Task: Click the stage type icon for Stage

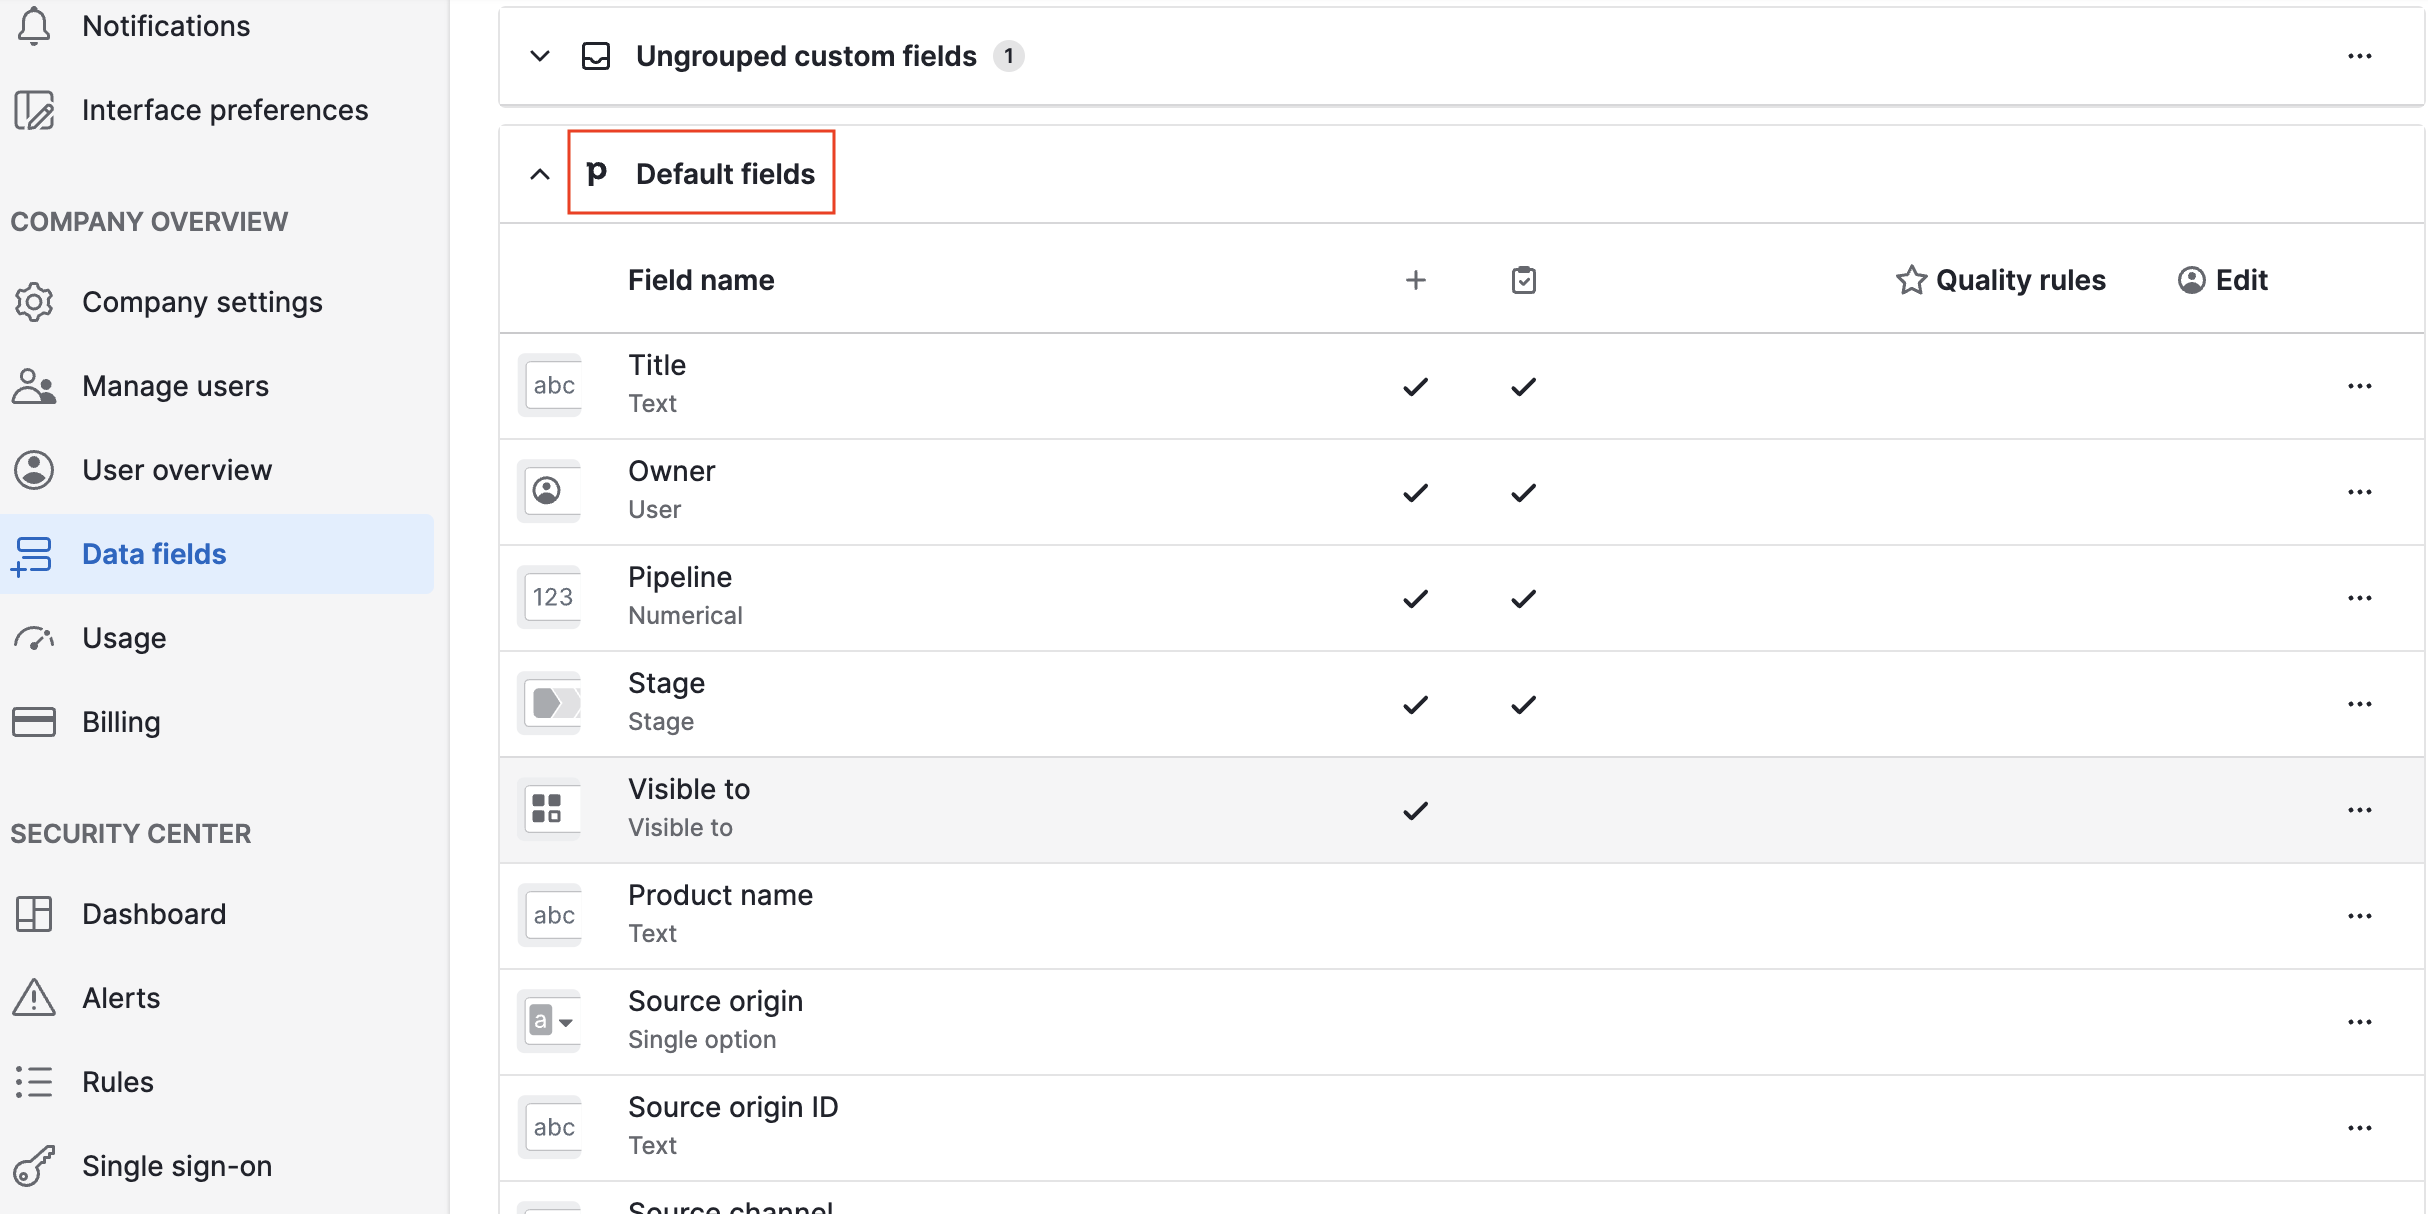Action: click(x=551, y=704)
